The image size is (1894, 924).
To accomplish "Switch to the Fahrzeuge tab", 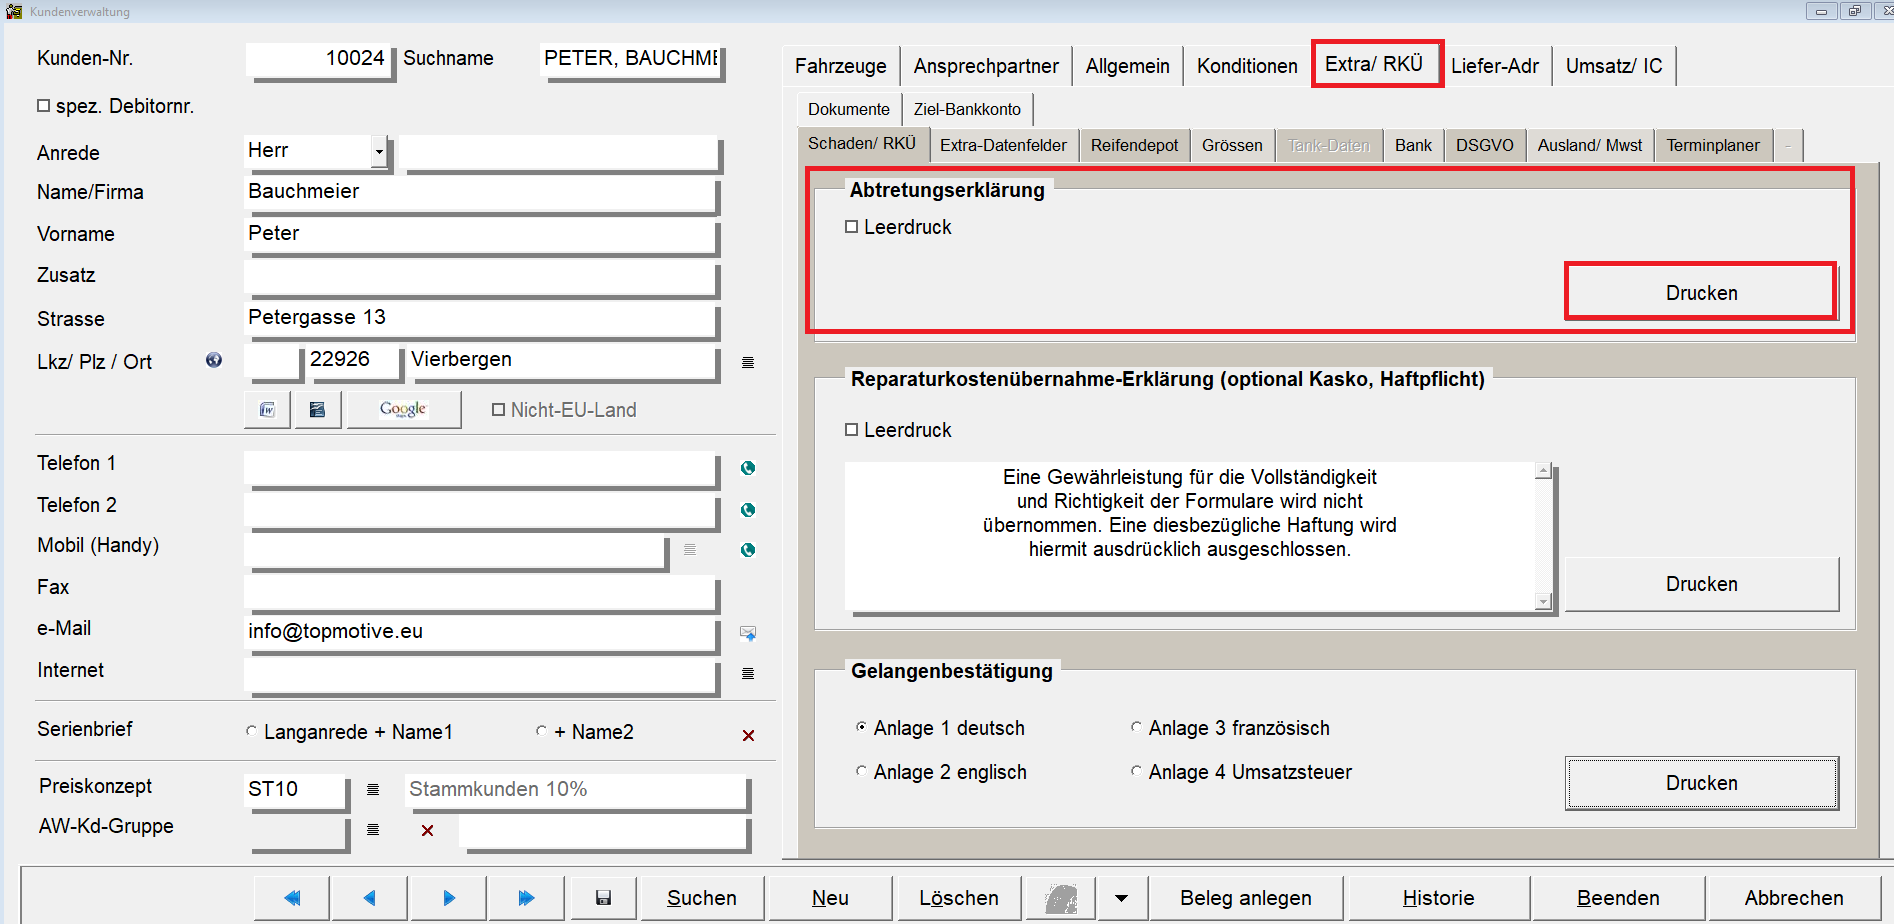I will [840, 66].
